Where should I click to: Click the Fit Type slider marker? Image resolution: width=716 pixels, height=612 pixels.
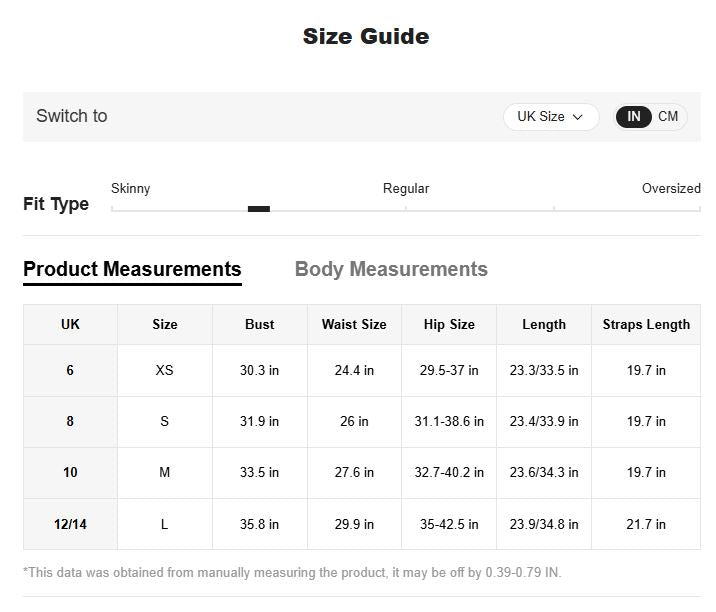point(259,209)
